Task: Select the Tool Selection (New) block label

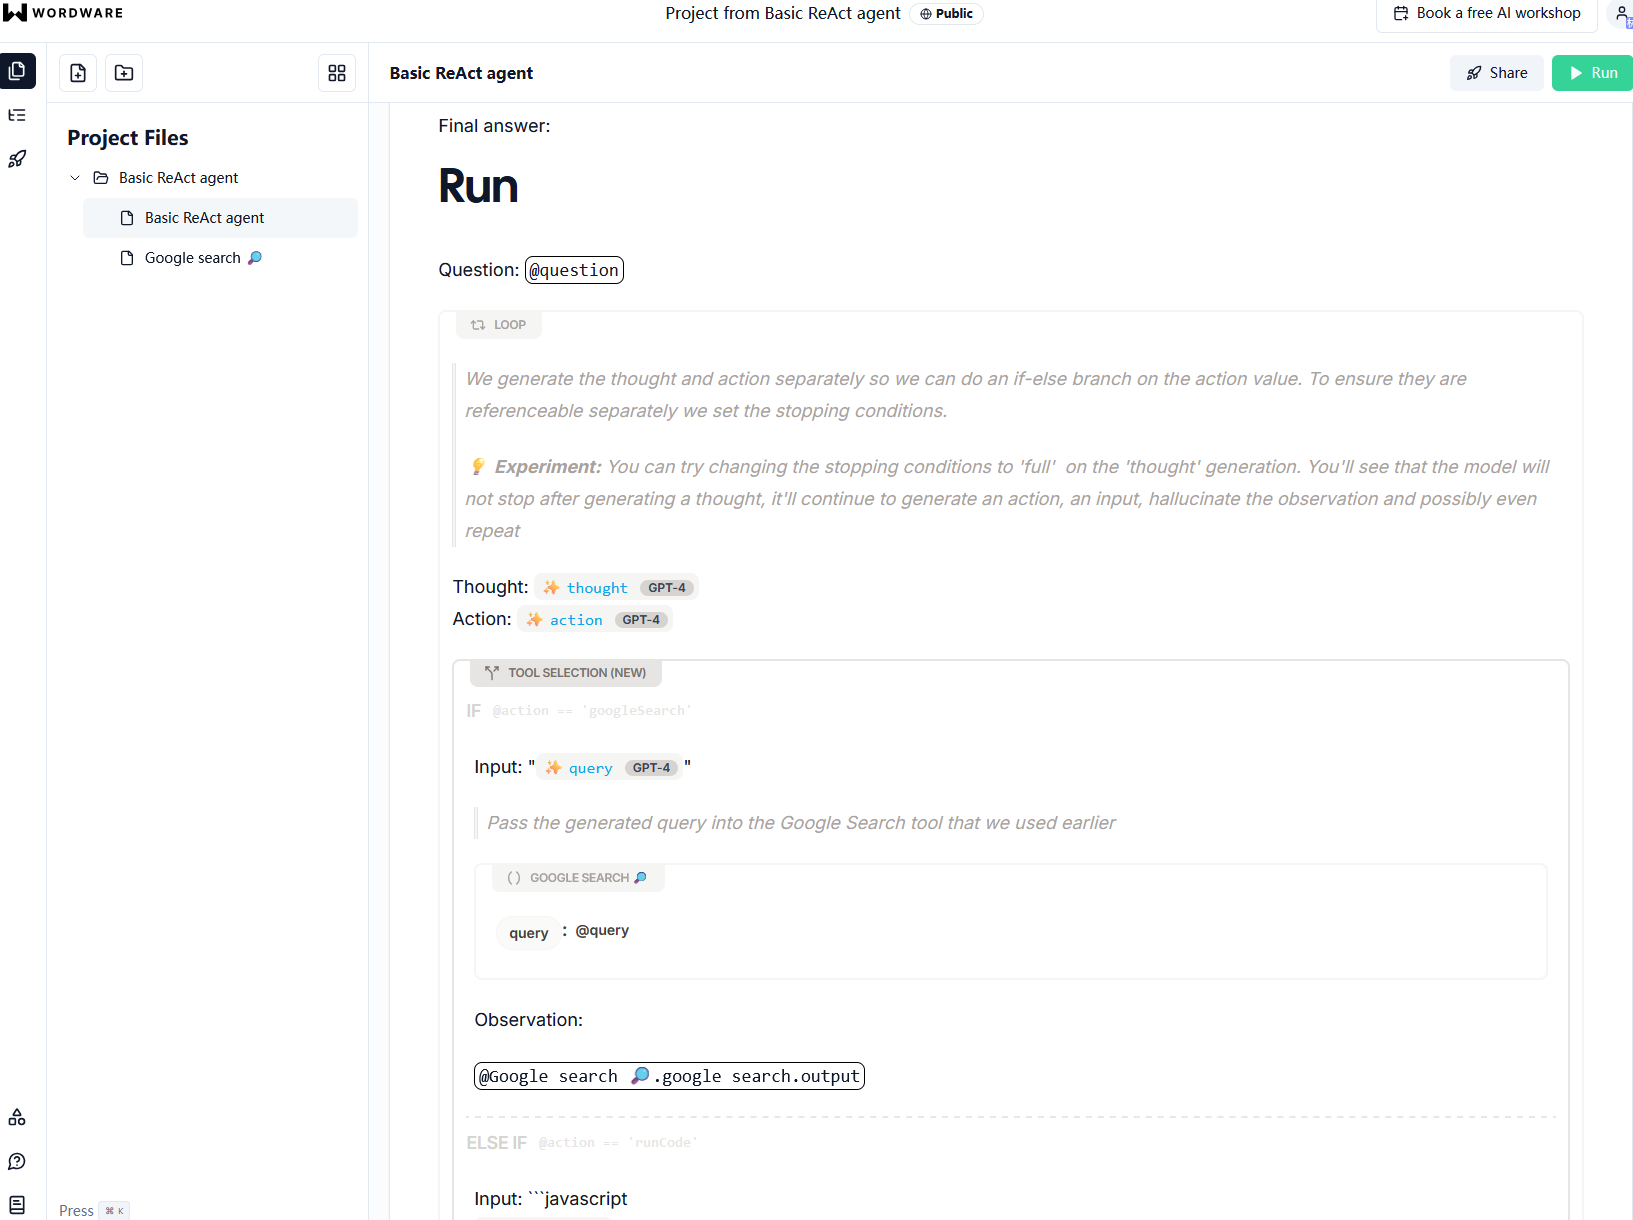Action: 566,673
